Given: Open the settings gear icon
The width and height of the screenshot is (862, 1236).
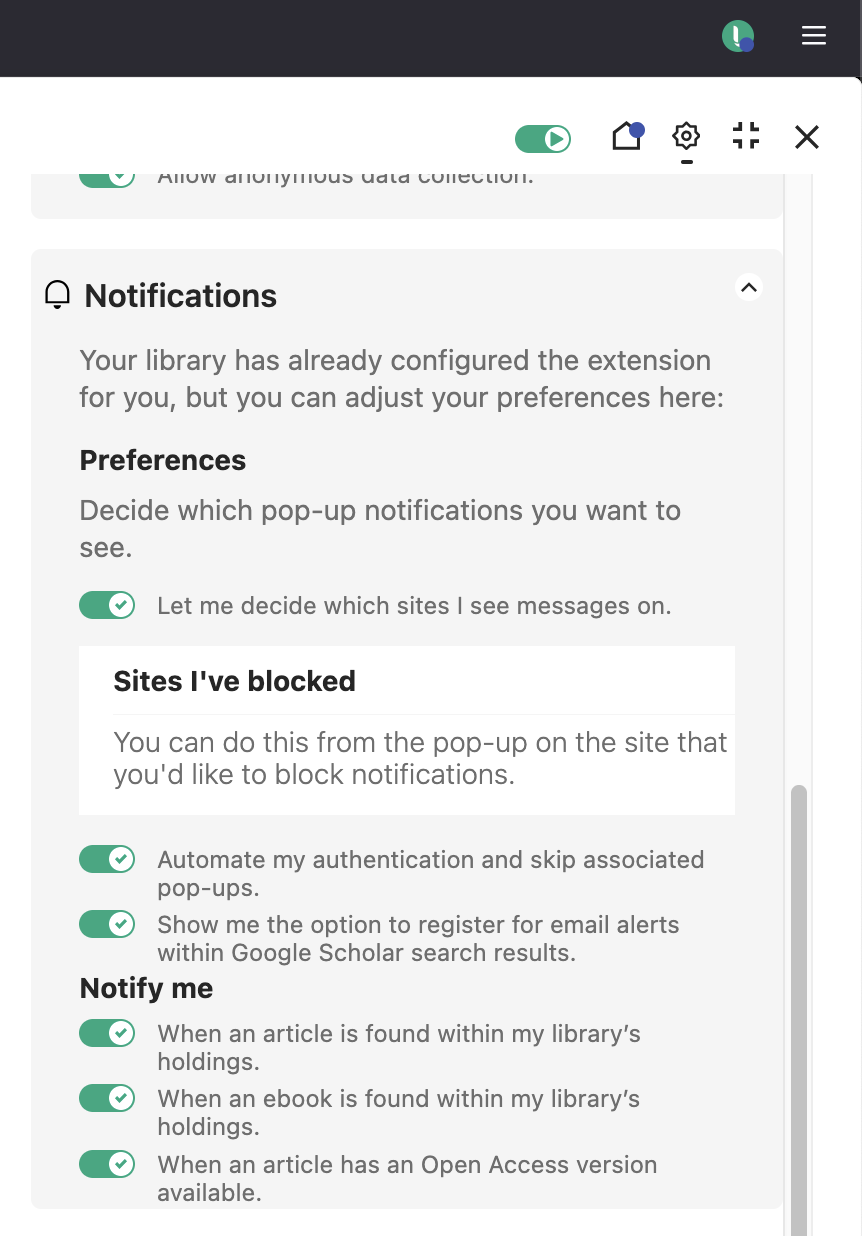Looking at the screenshot, I should pos(686,136).
